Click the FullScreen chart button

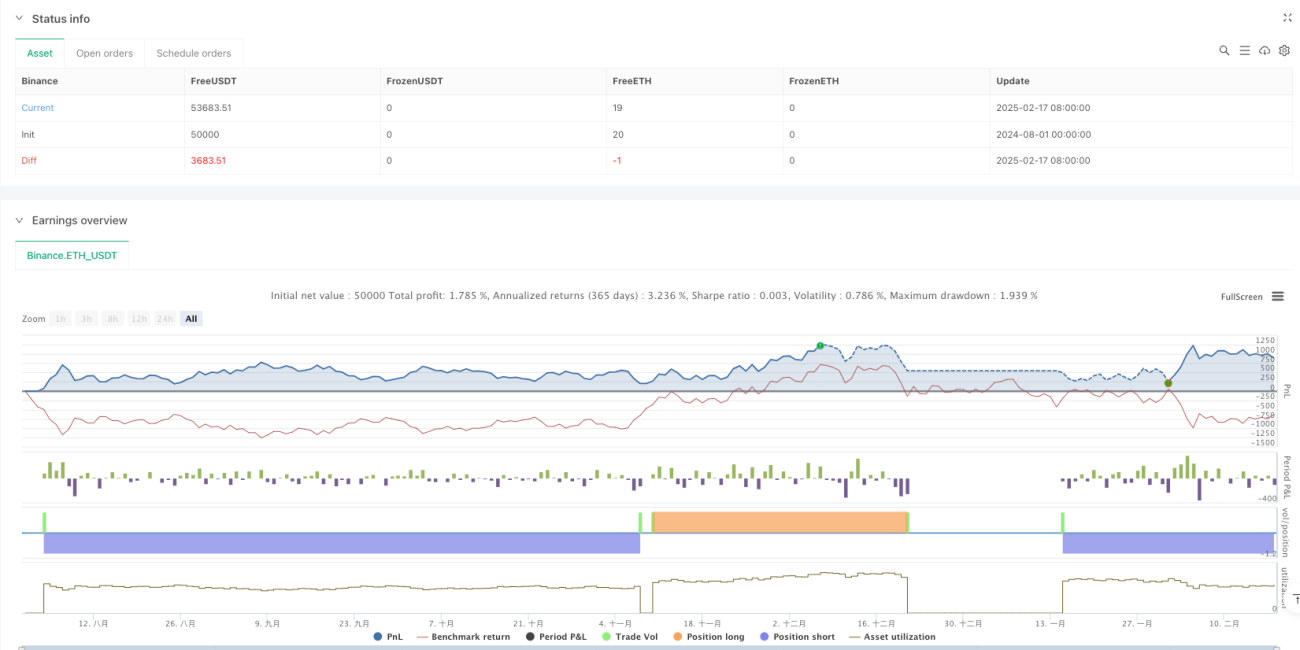click(x=1241, y=297)
